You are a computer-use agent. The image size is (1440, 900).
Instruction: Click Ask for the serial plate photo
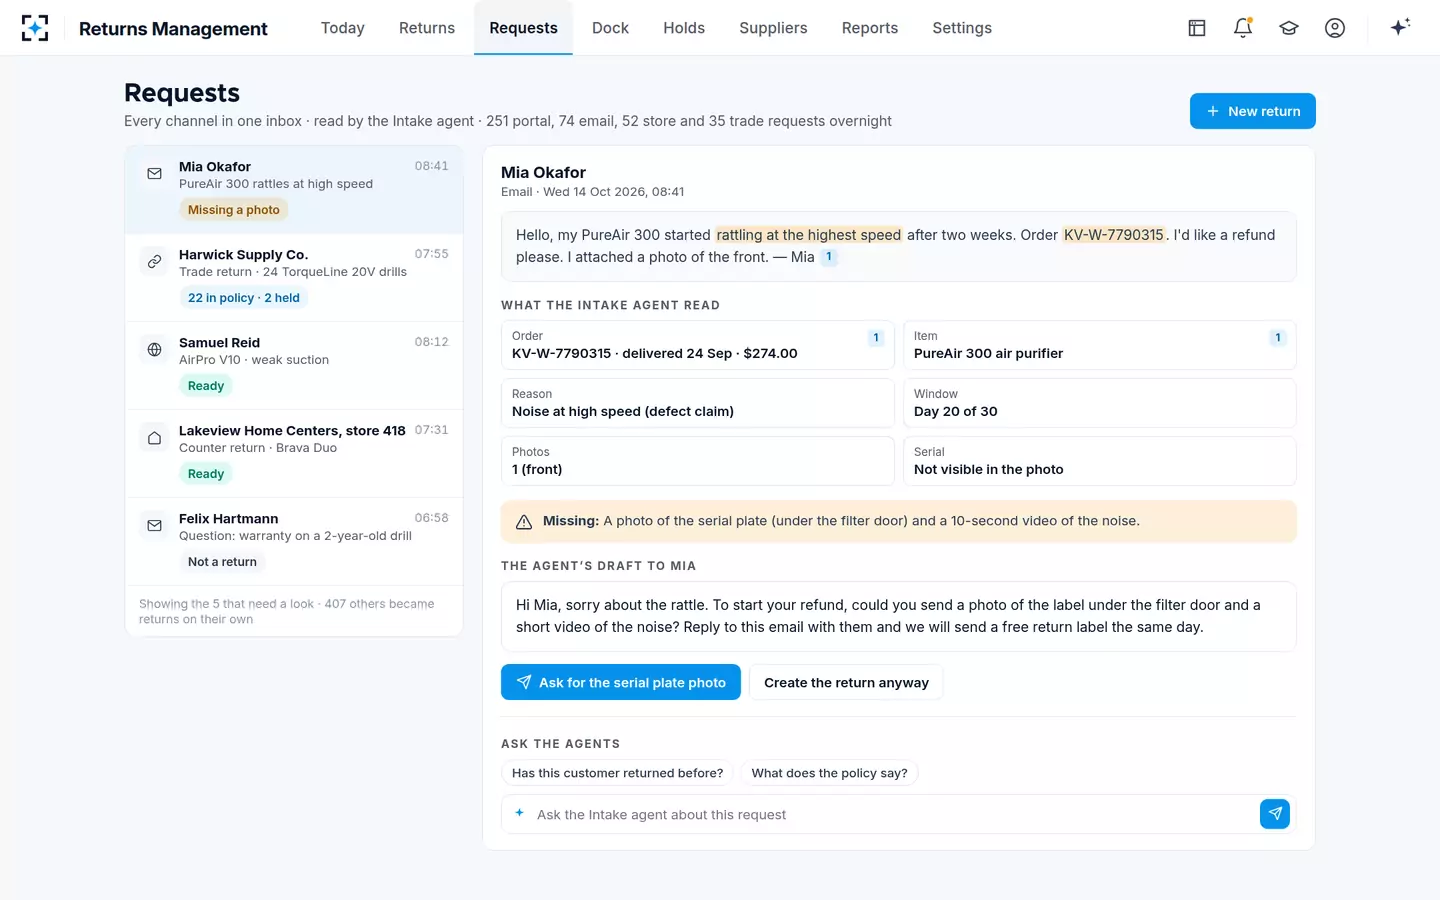coord(621,682)
